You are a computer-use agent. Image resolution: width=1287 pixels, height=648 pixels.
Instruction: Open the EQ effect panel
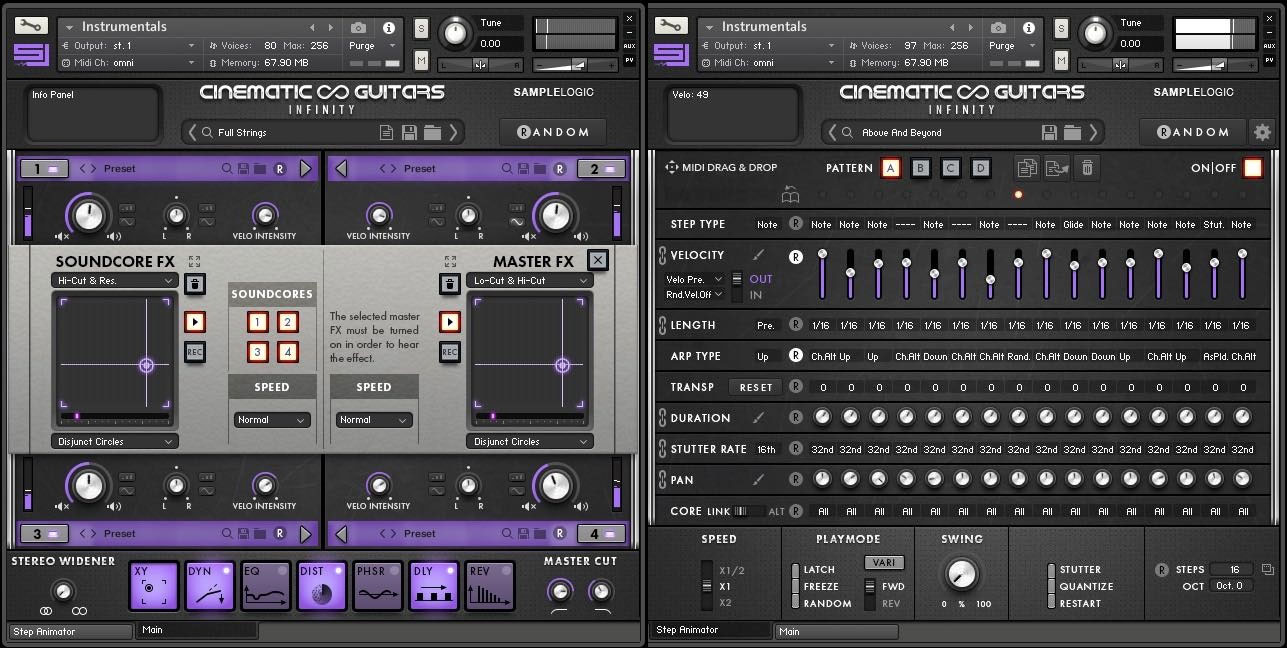click(x=266, y=586)
